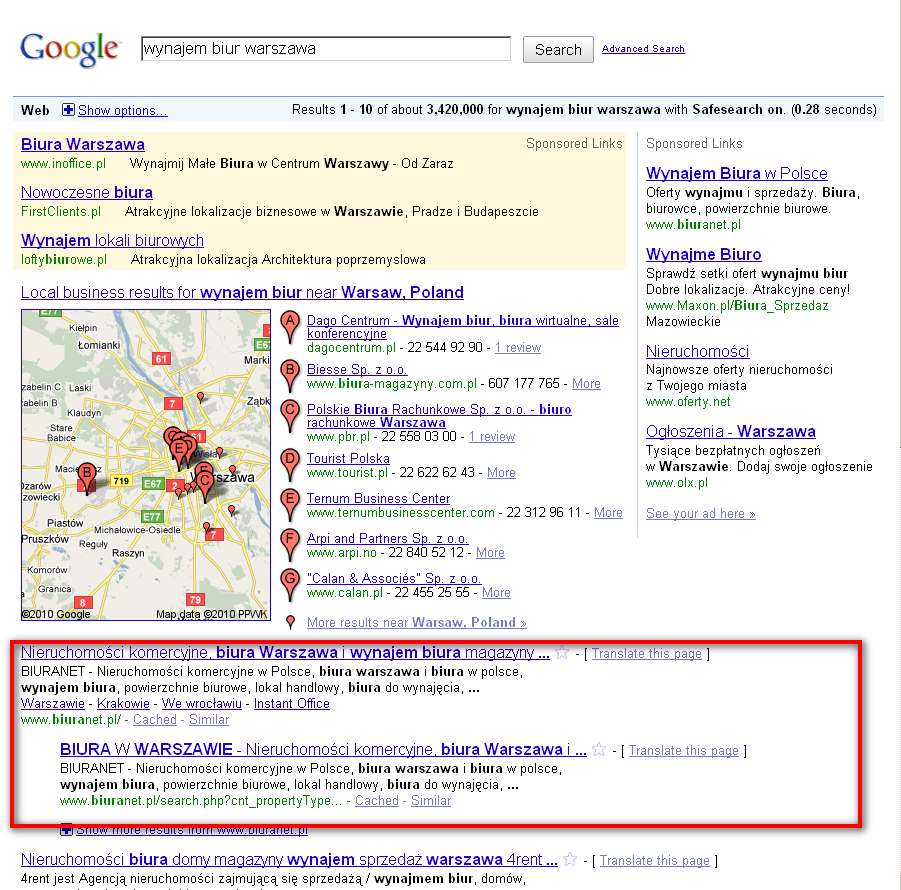901x890 pixels.
Task: Open Cached link for www.biuranet.pl/
Action: point(155,719)
